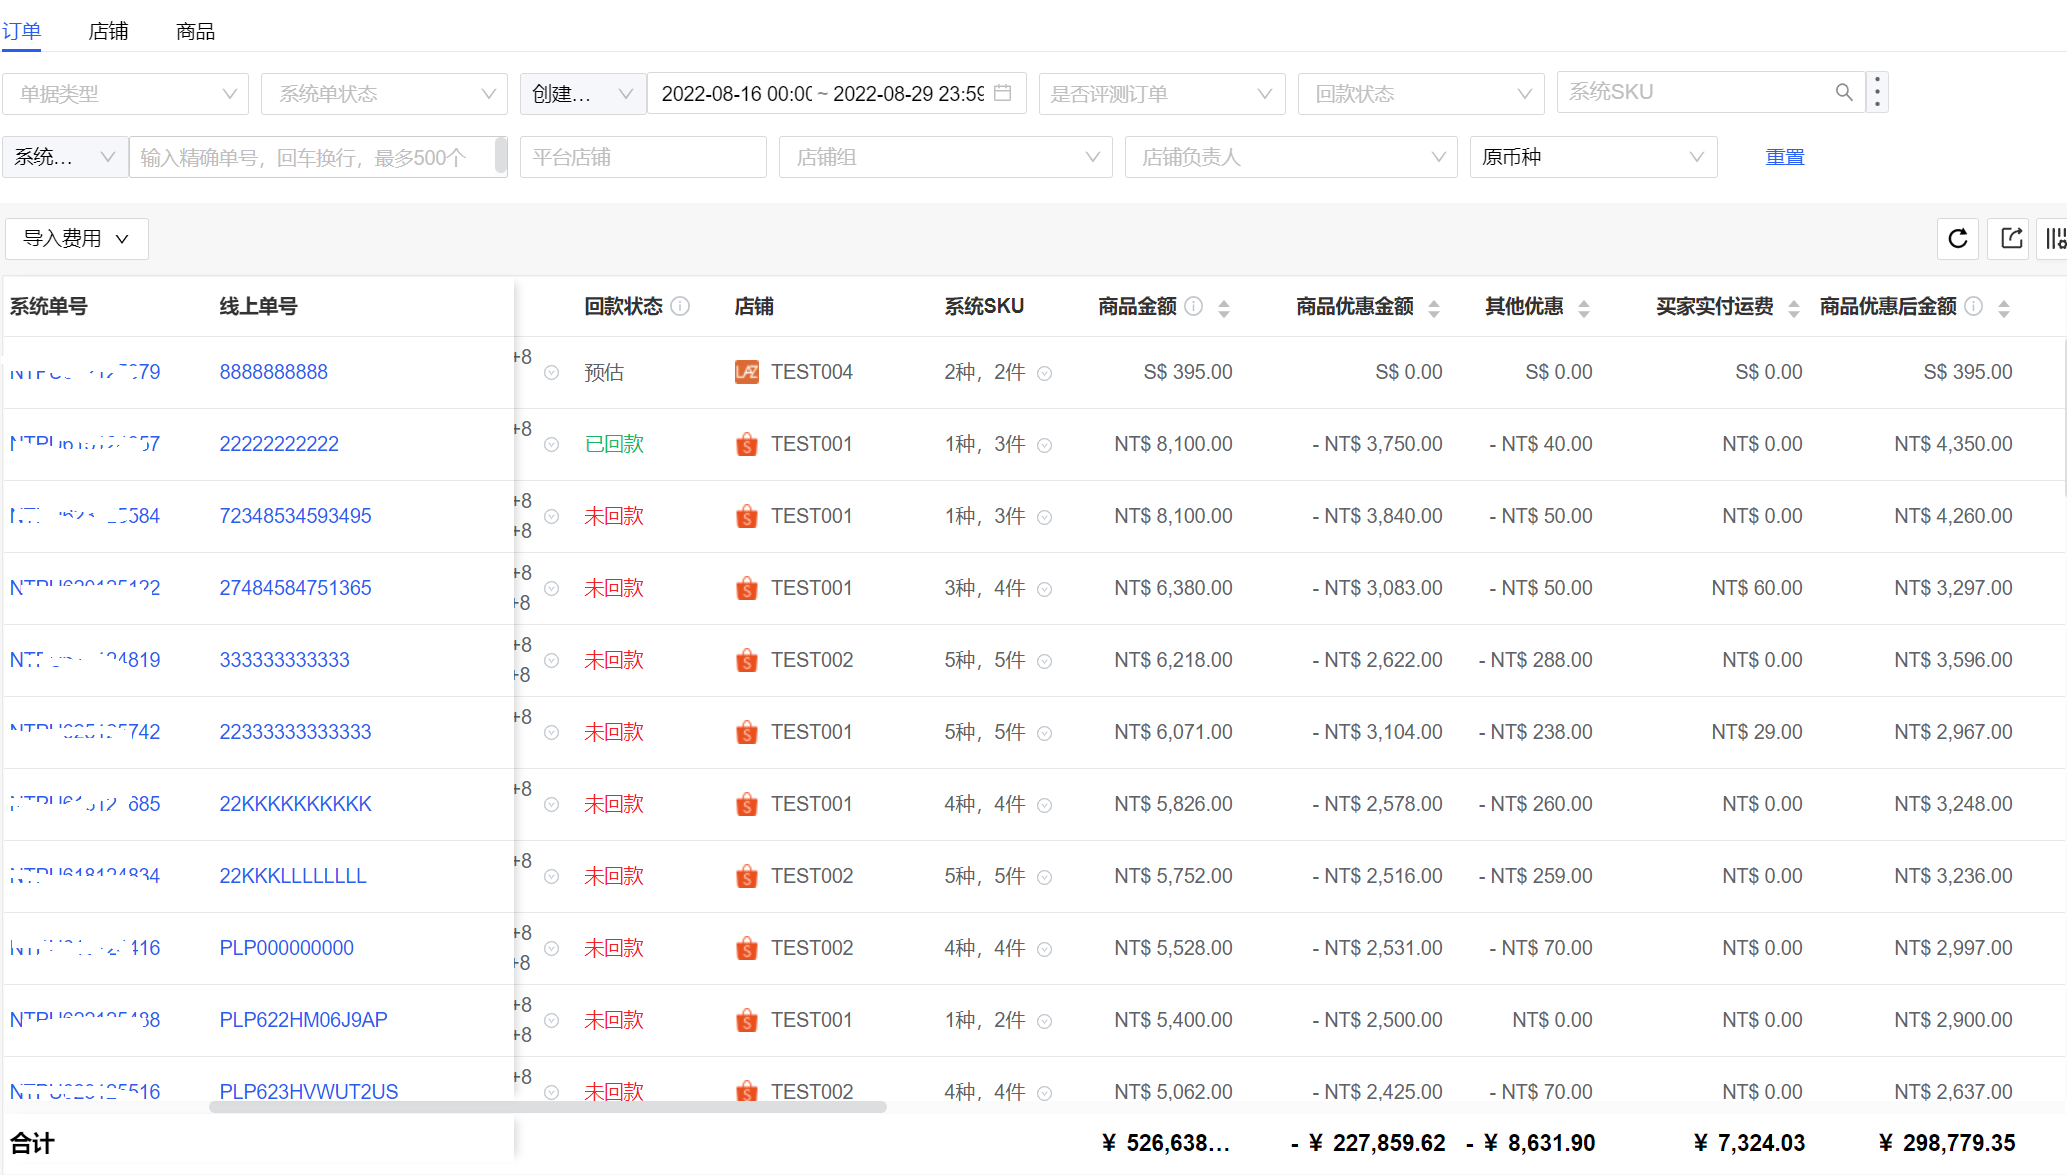
Task: Click the search magnifier in the 系统SKU field
Action: [x=1844, y=92]
